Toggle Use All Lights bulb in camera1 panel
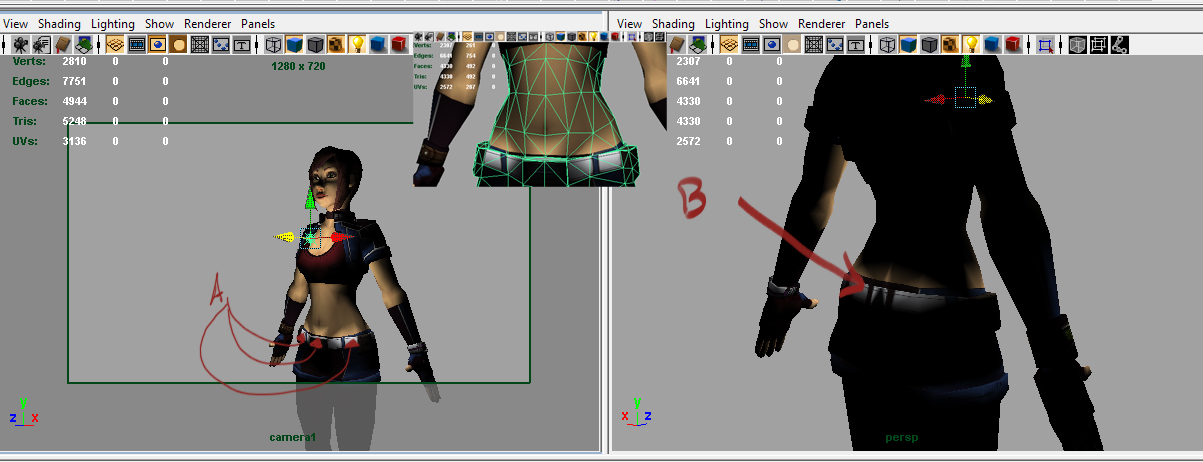 tap(357, 44)
